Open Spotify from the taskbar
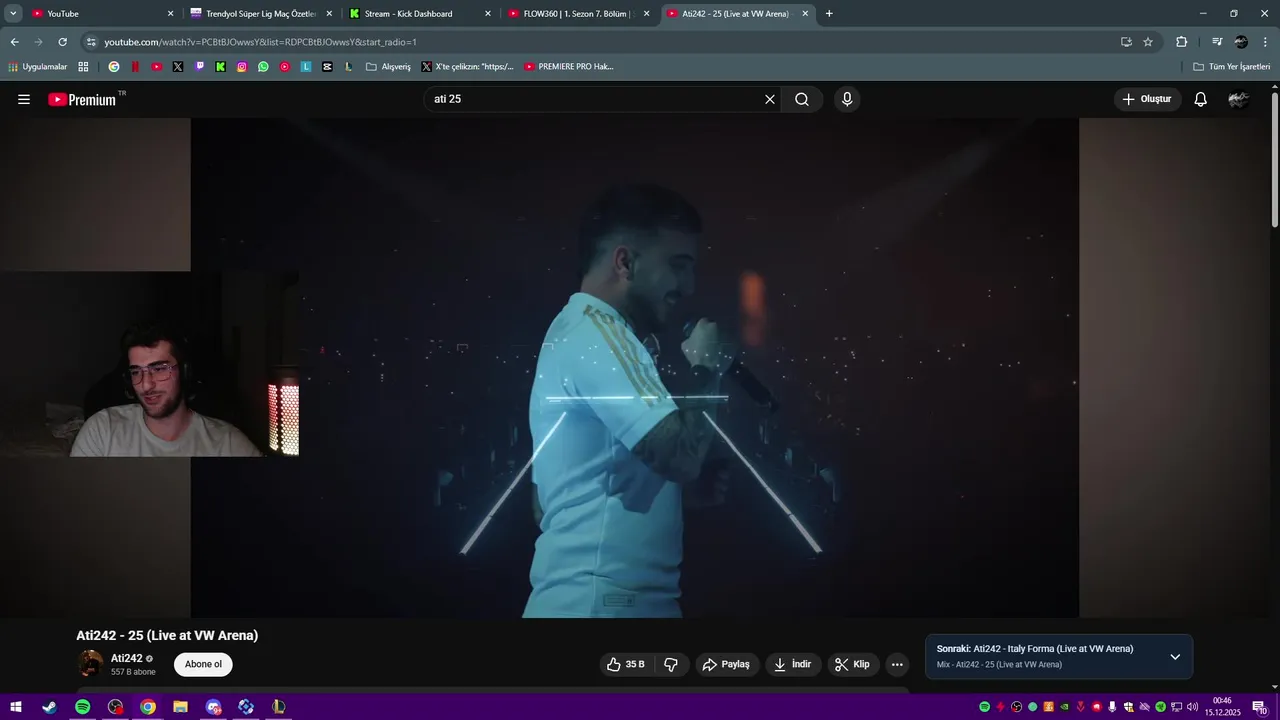 (82, 707)
